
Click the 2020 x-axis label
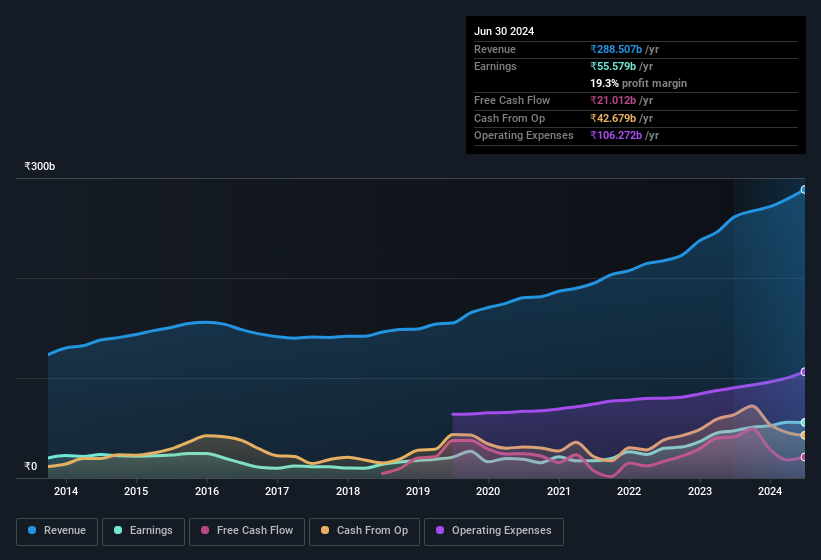point(488,491)
